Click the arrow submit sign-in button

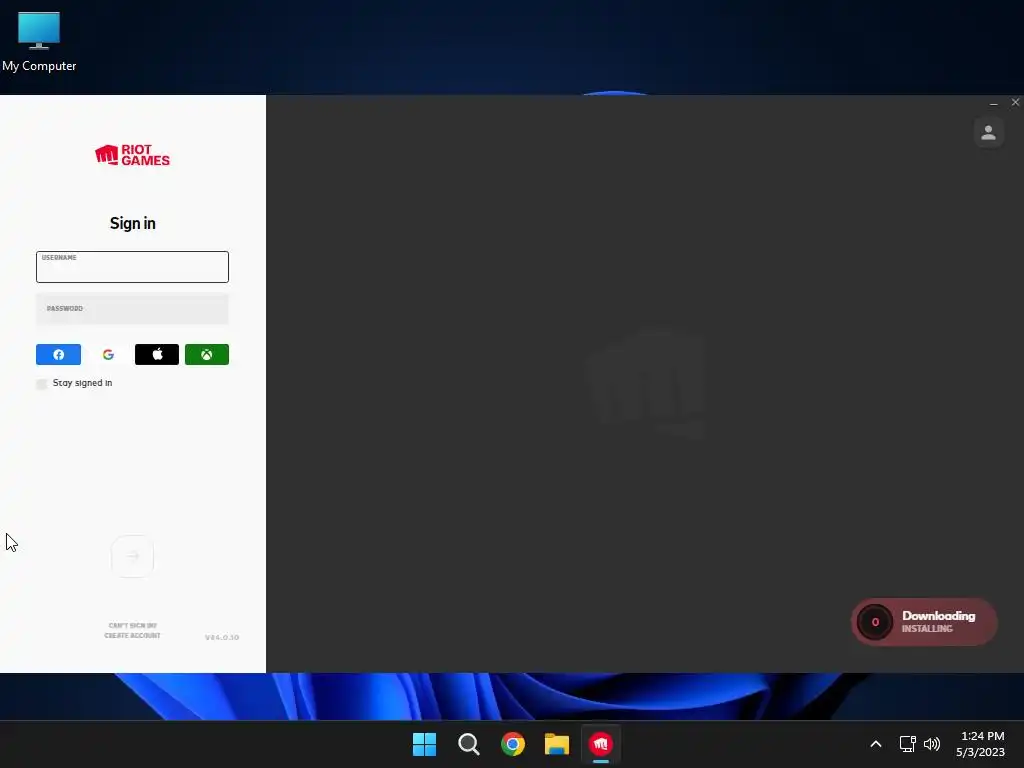coord(133,556)
